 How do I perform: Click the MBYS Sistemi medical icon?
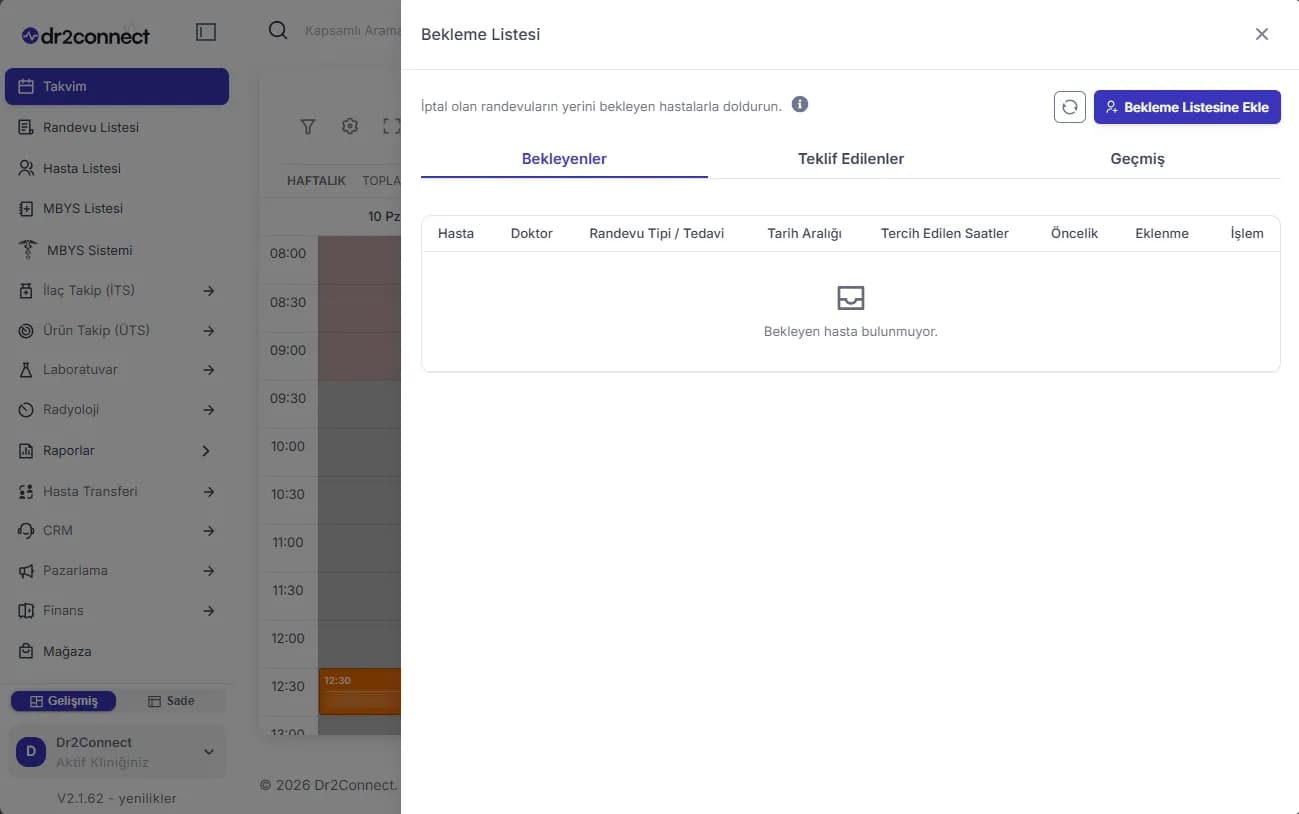coord(28,250)
